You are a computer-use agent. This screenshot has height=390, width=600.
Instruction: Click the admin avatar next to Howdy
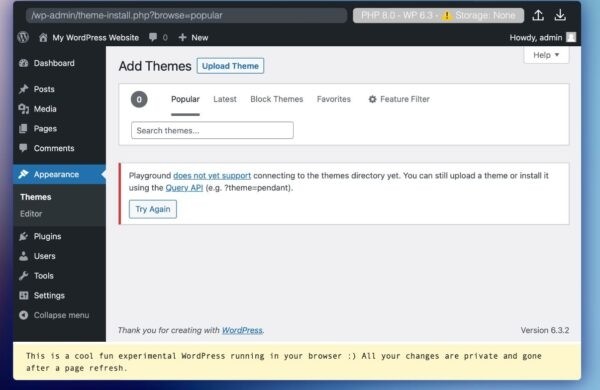pyautogui.click(x=571, y=37)
